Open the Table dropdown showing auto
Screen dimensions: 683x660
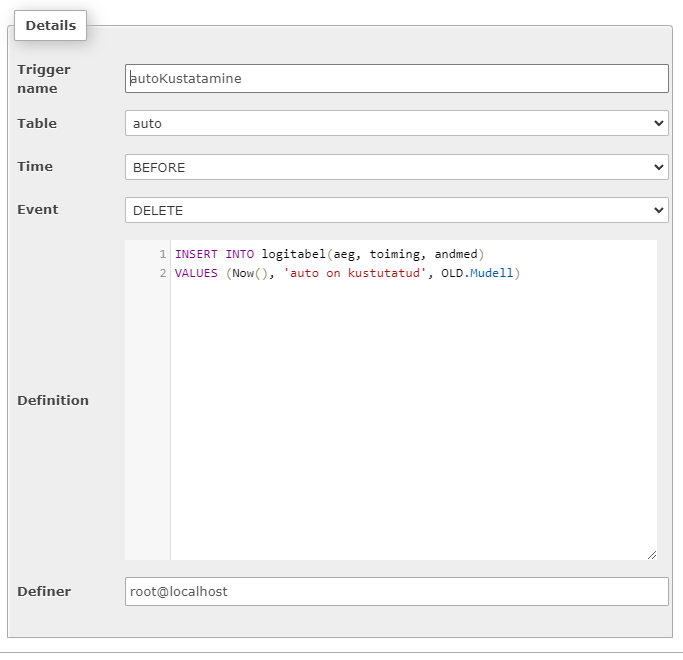point(396,124)
